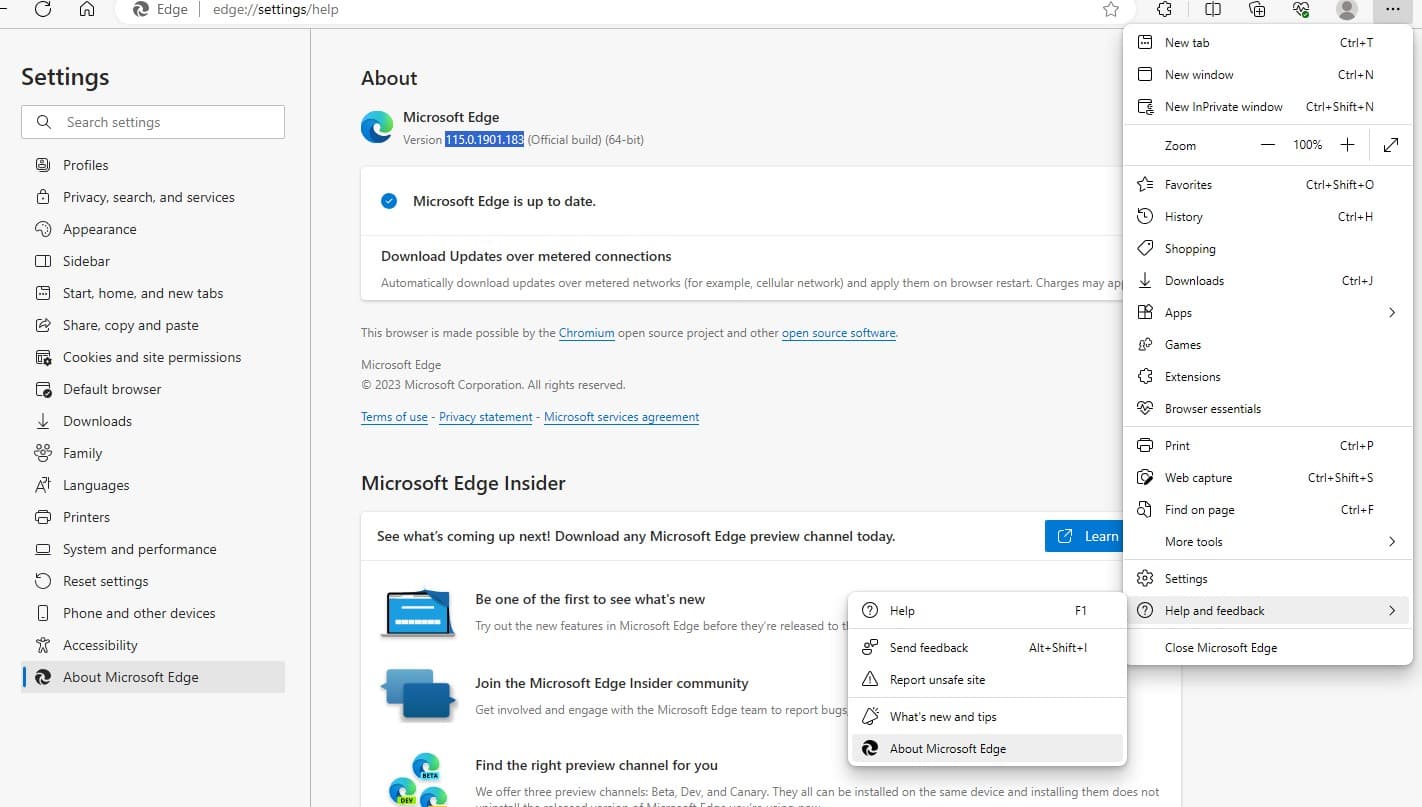Click the favorites star in the address bar
1422x807 pixels.
tap(1110, 10)
